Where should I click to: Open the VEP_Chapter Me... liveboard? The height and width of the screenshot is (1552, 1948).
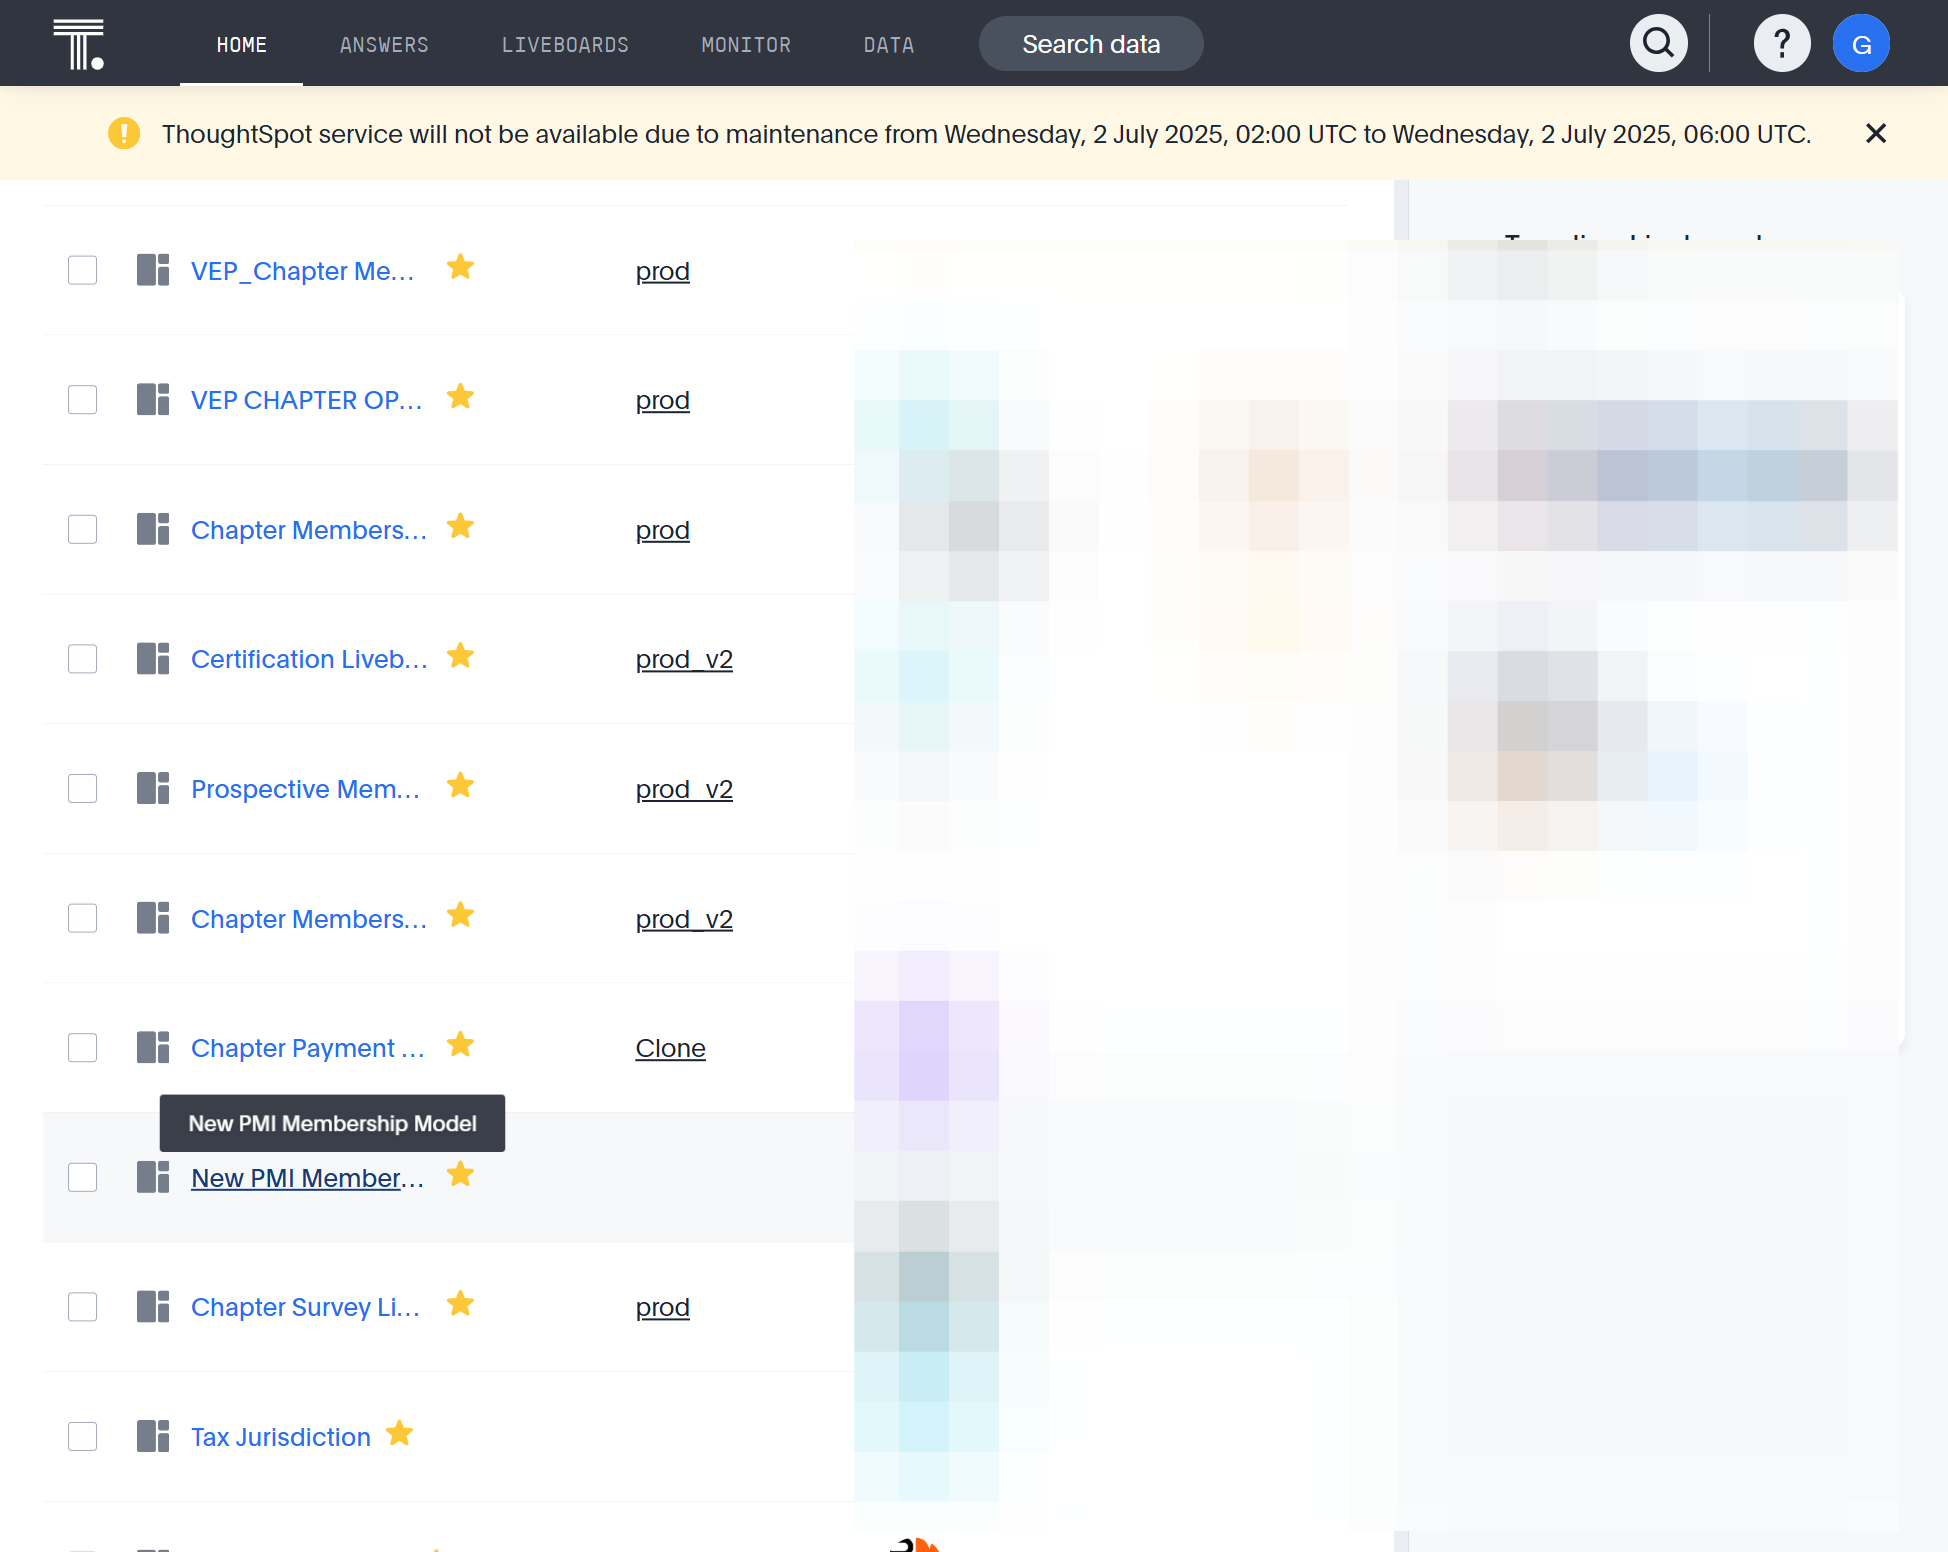(x=303, y=271)
